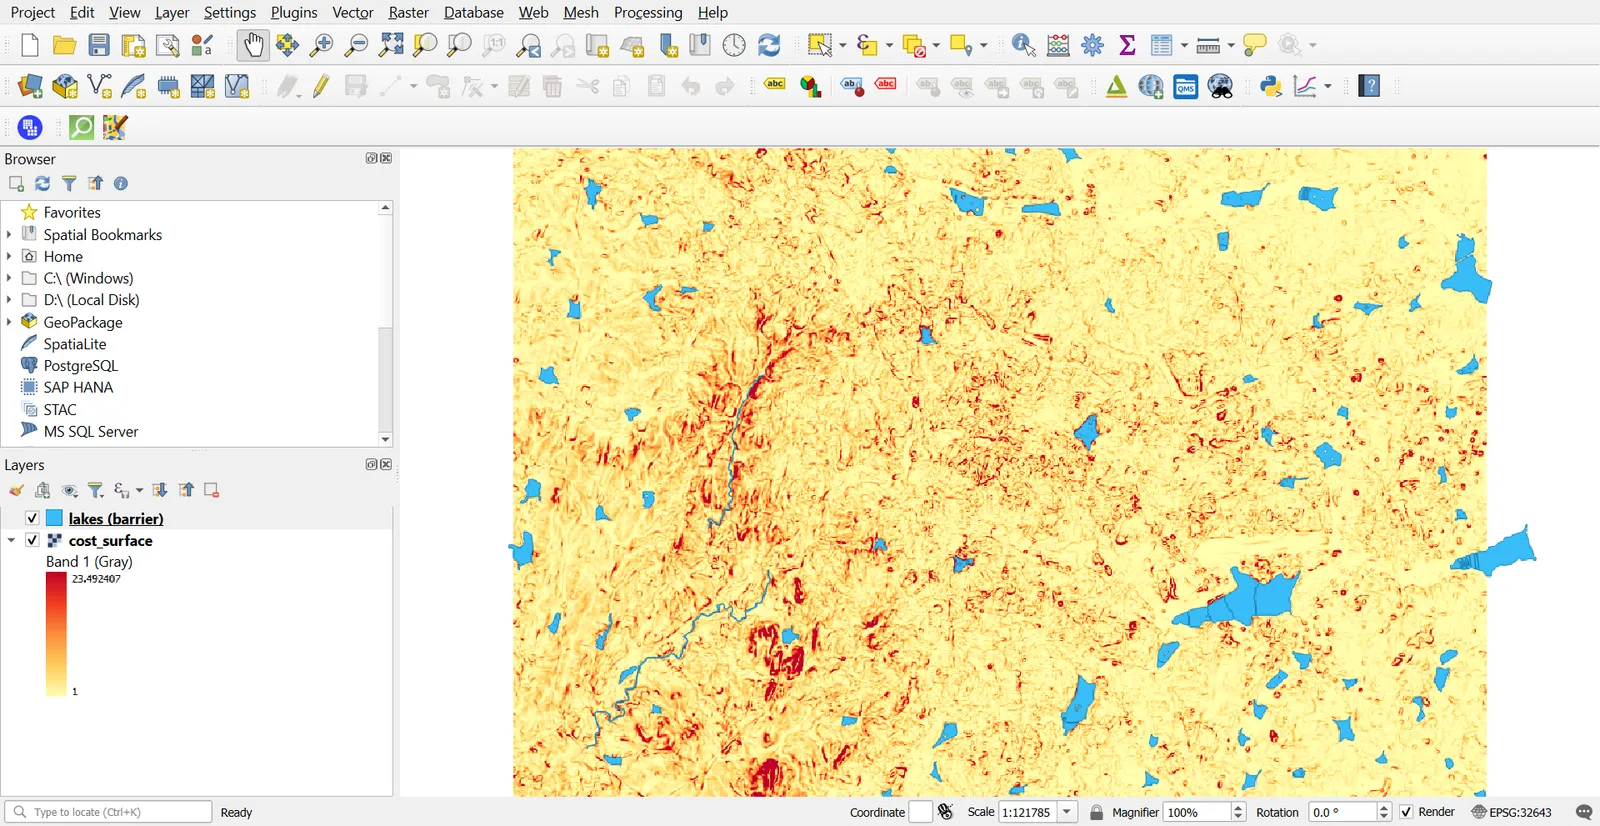This screenshot has height=826, width=1600.
Task: Click the Browser panel scrollbar down arrow
Action: (385, 439)
